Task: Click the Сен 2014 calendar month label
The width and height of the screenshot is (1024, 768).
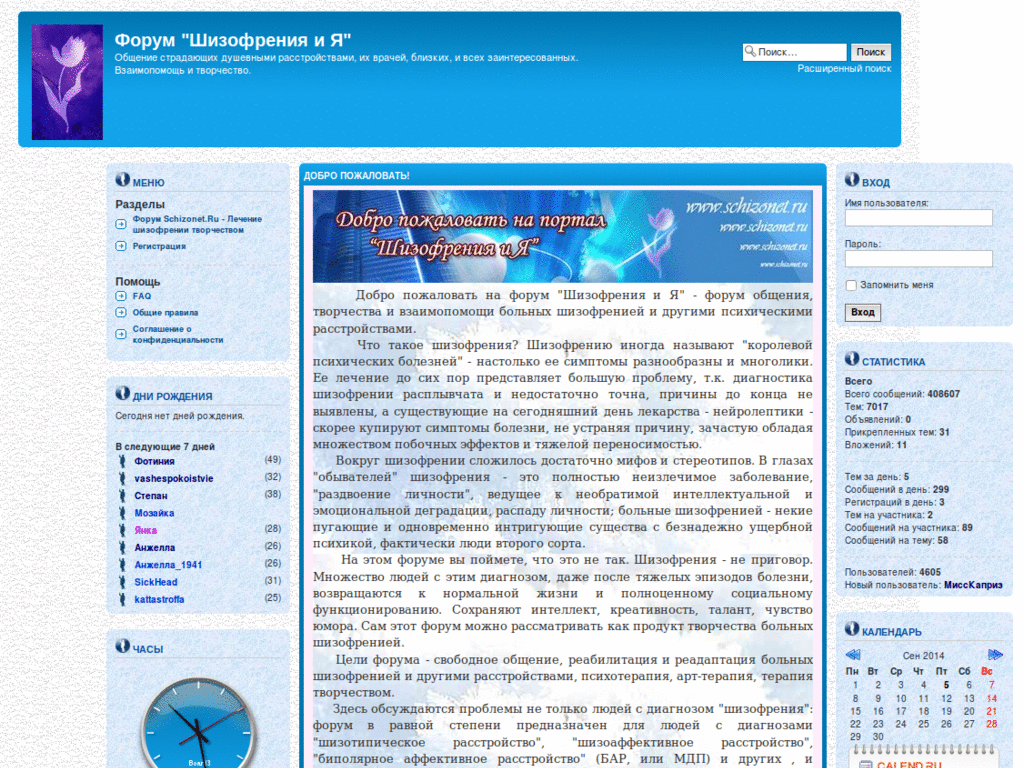Action: pos(923,655)
